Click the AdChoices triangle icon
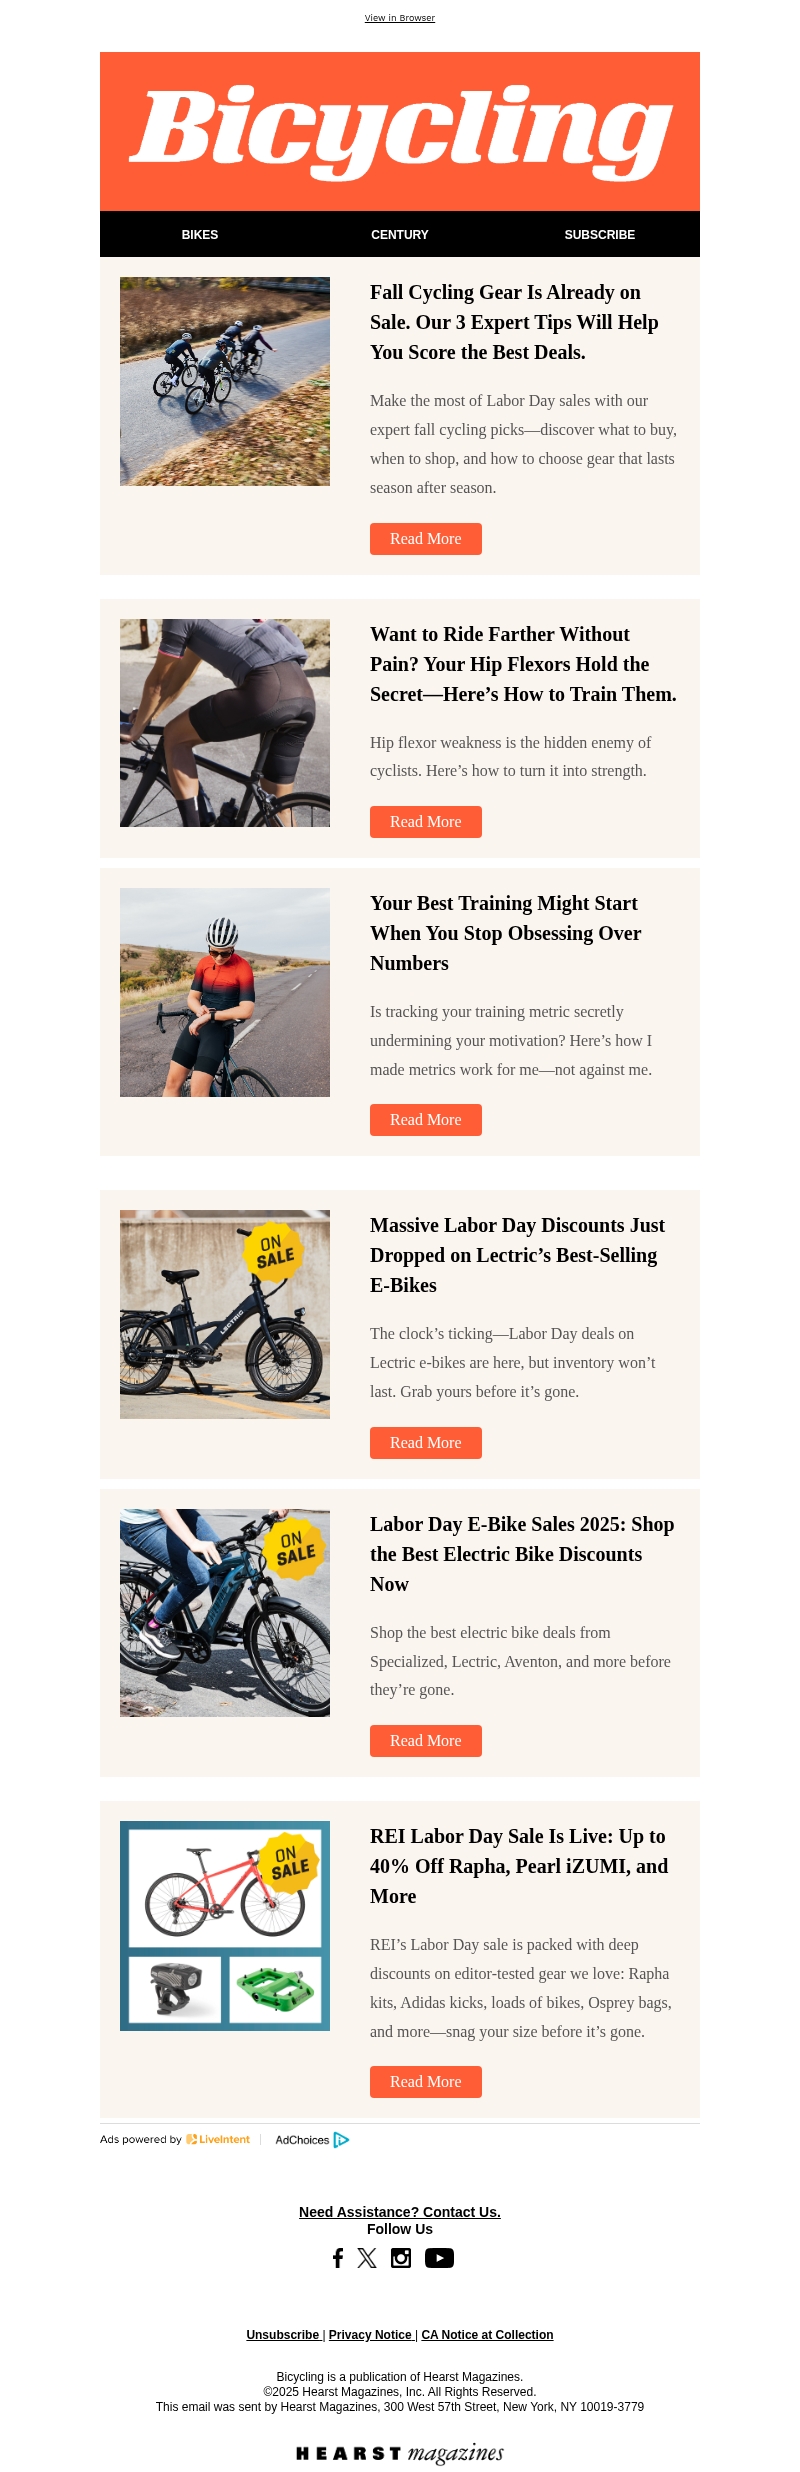 click(341, 2140)
